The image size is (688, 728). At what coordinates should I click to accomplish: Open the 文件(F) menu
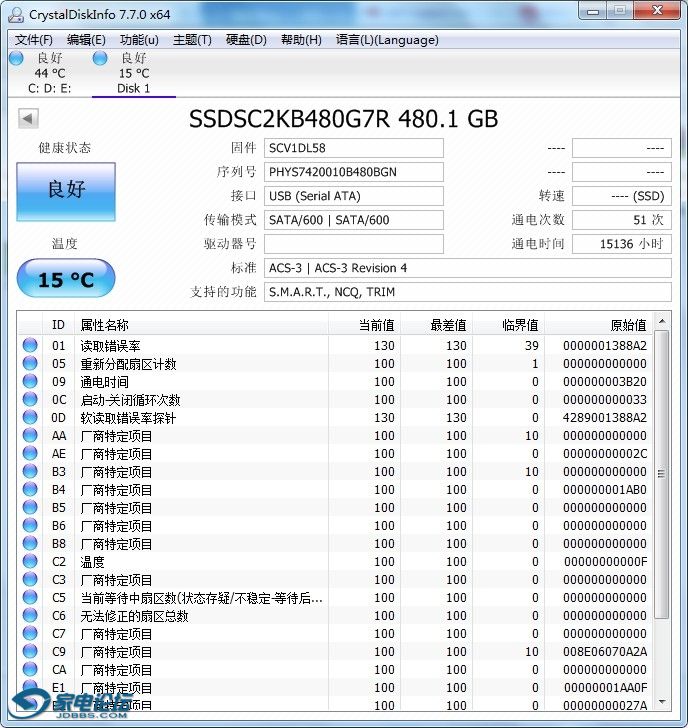pyautogui.click(x=33, y=40)
